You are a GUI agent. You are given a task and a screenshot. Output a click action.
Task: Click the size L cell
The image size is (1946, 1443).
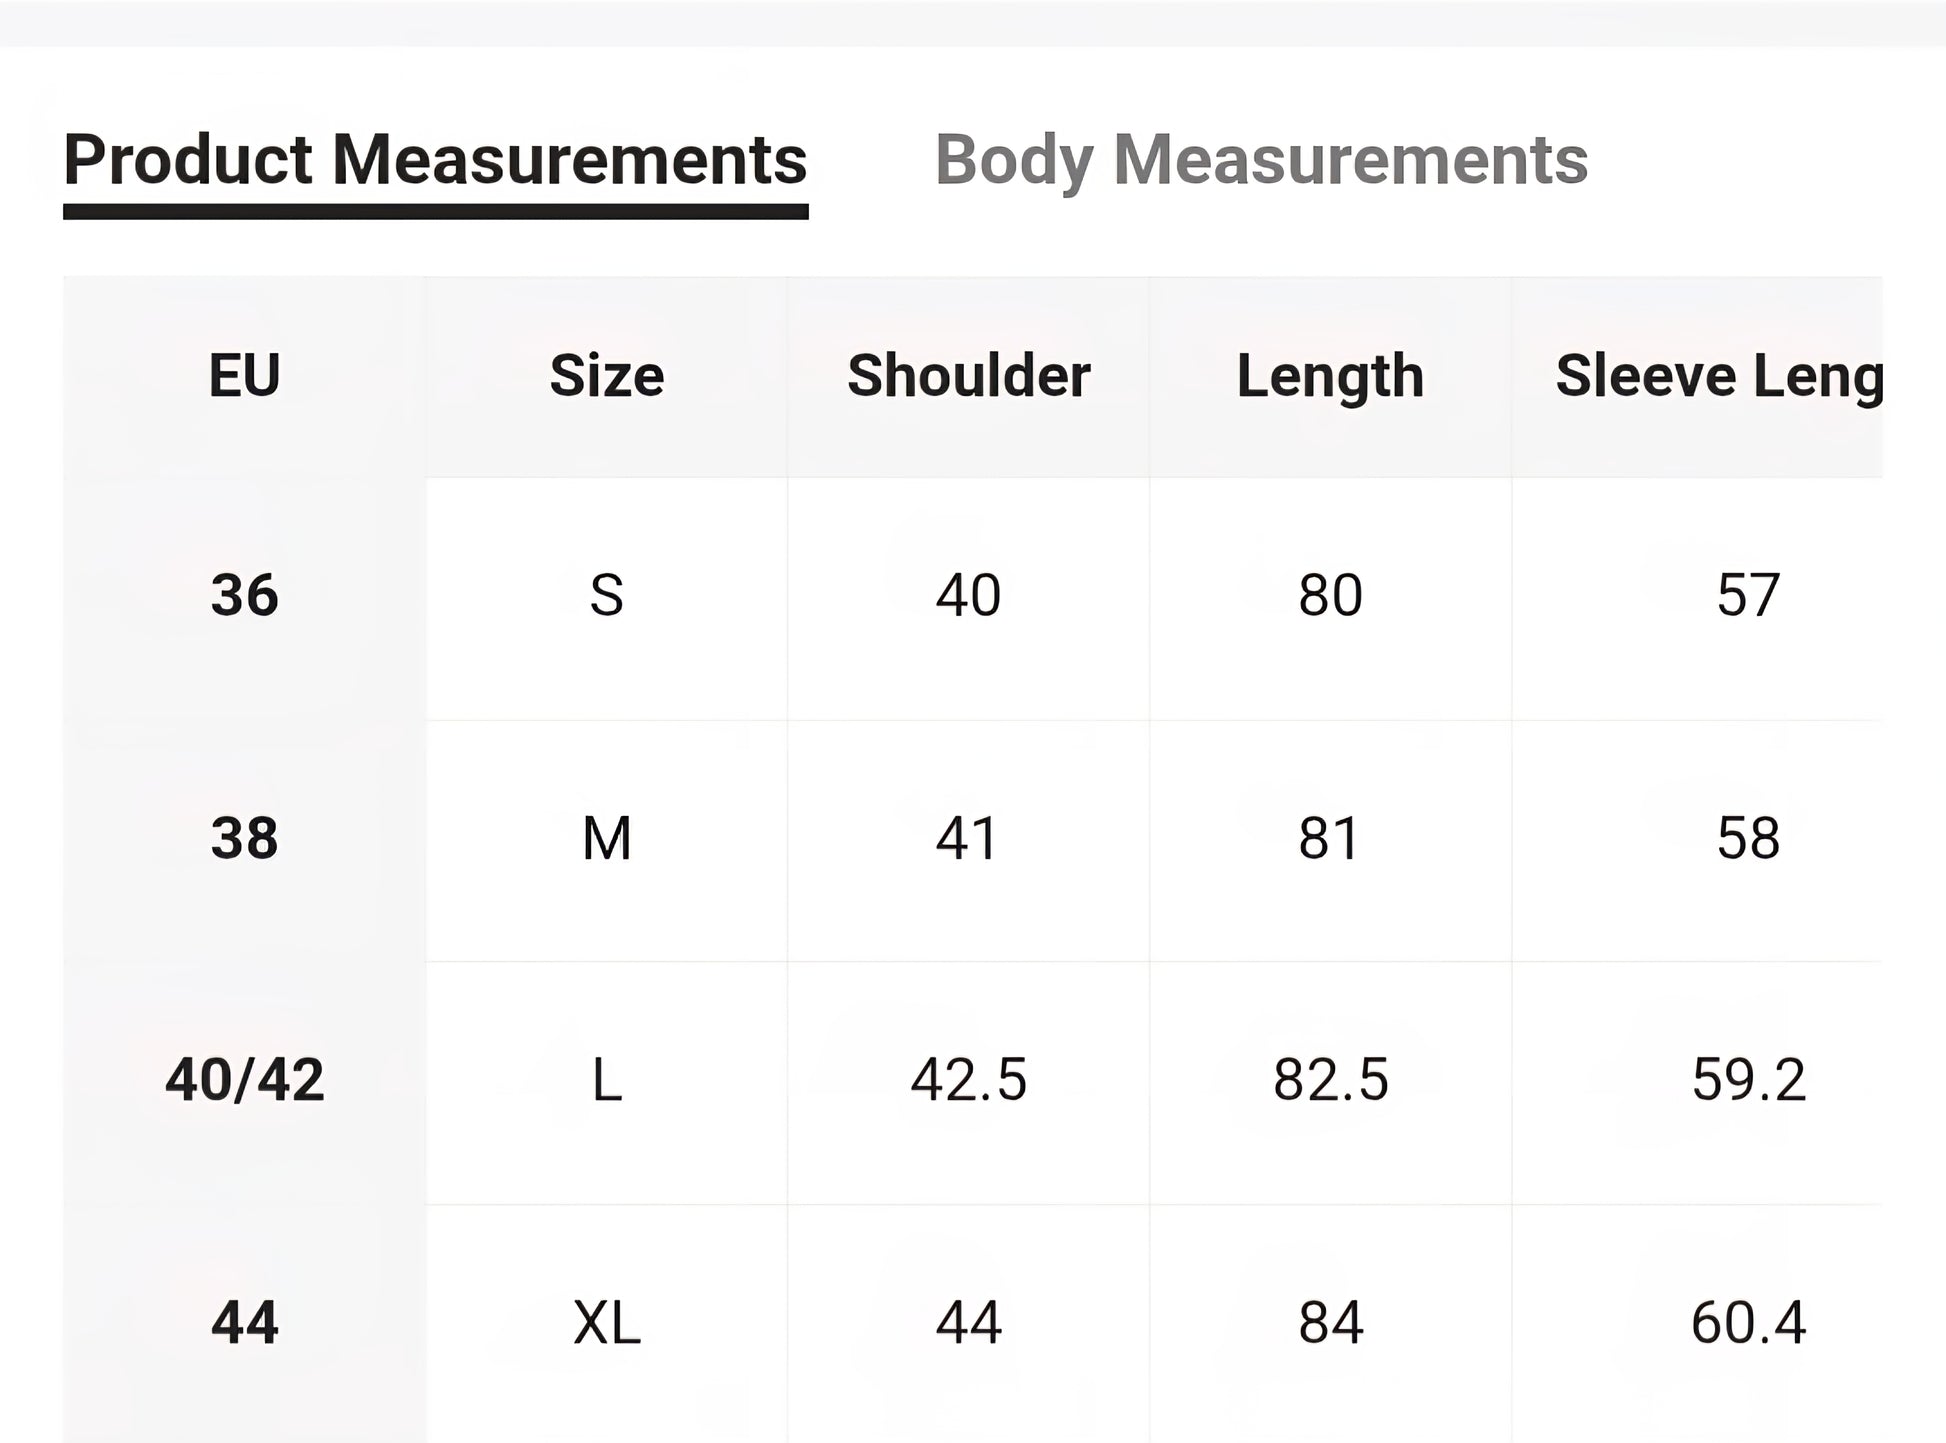click(606, 1080)
